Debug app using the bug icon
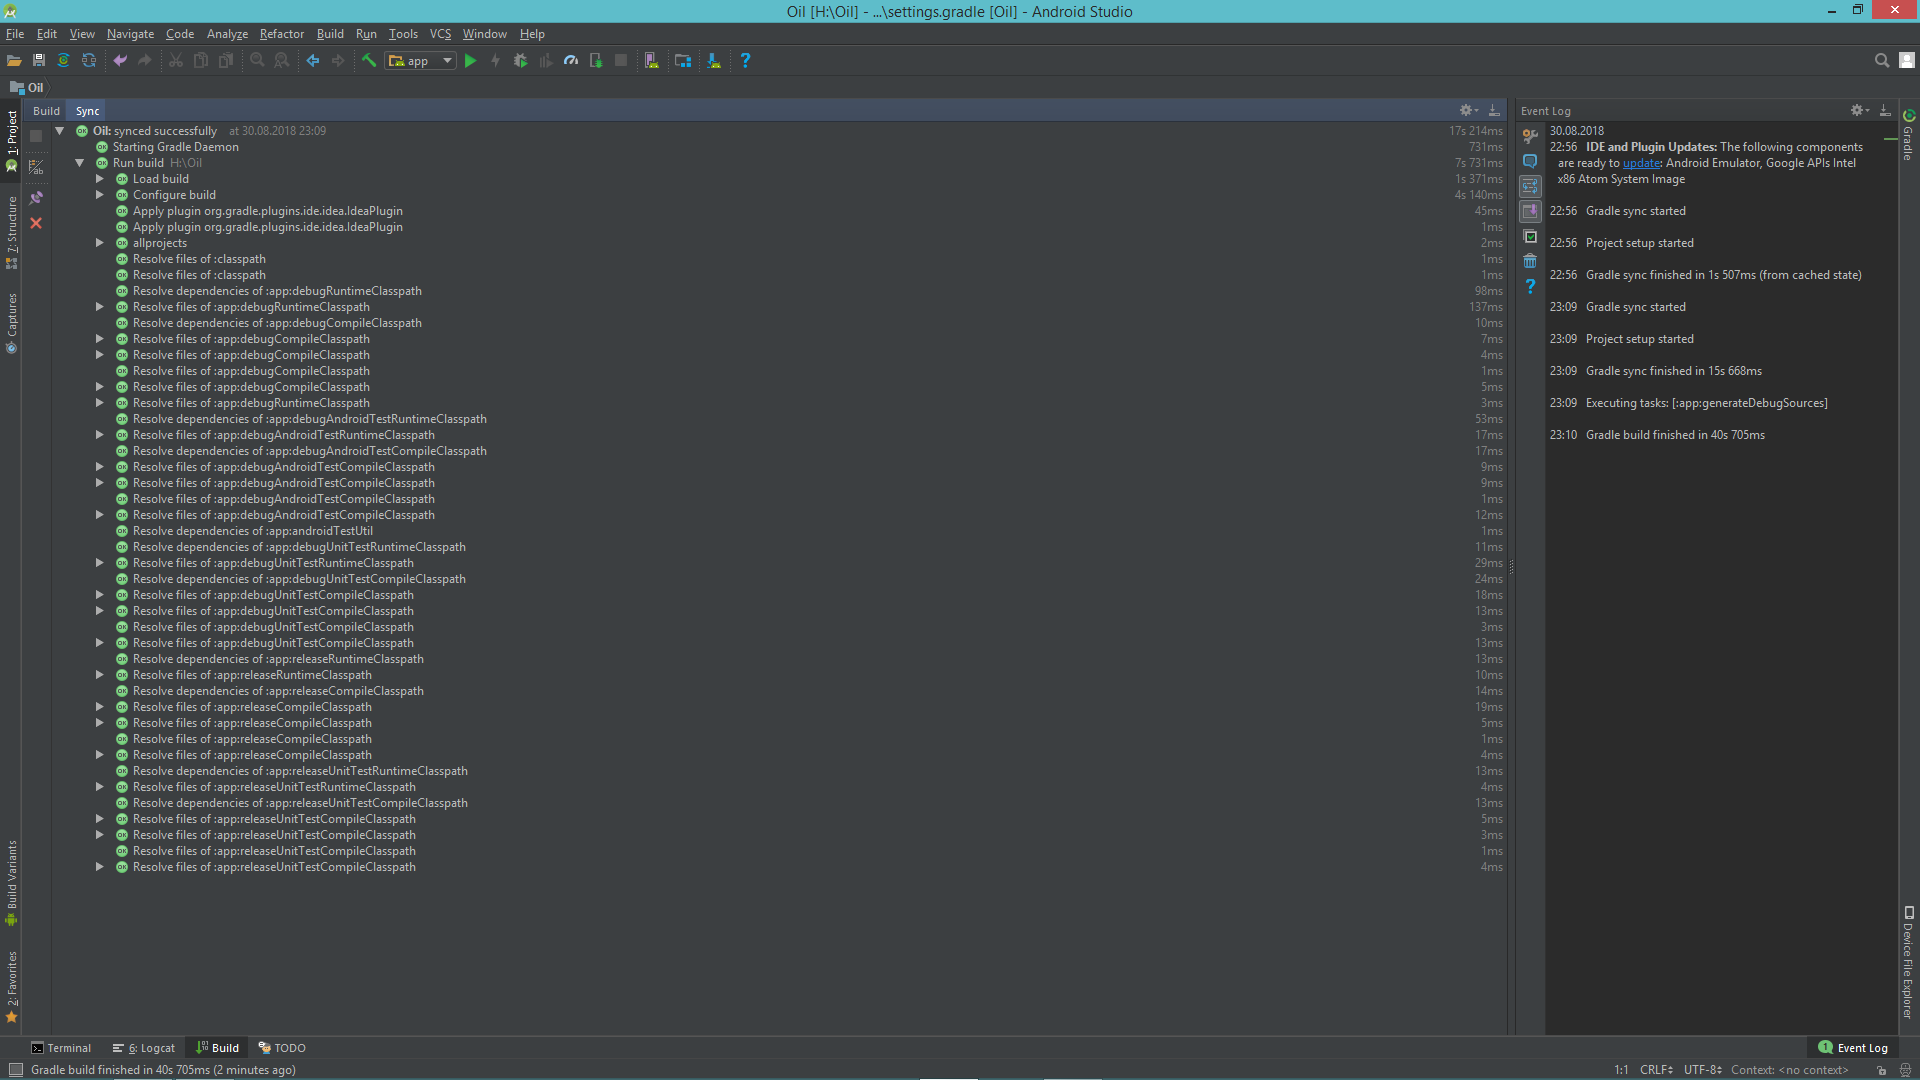The height and width of the screenshot is (1080, 1920). coord(520,61)
